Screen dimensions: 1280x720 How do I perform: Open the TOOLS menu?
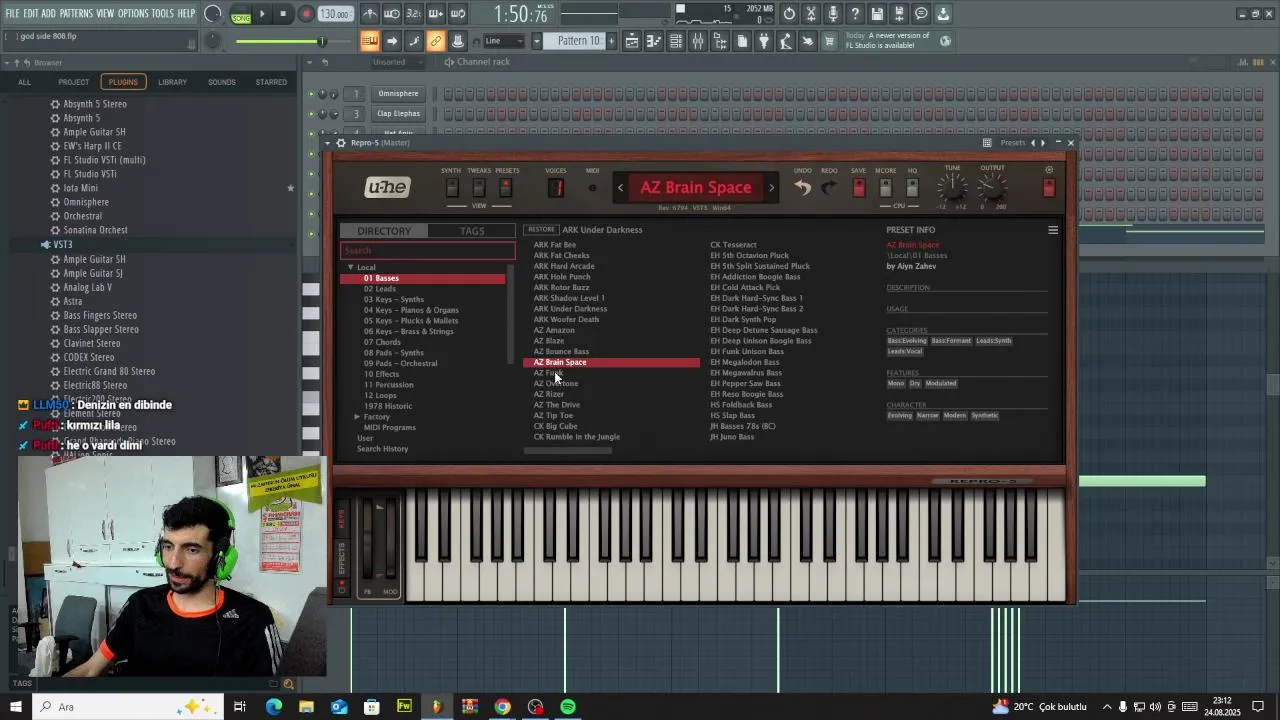click(162, 13)
